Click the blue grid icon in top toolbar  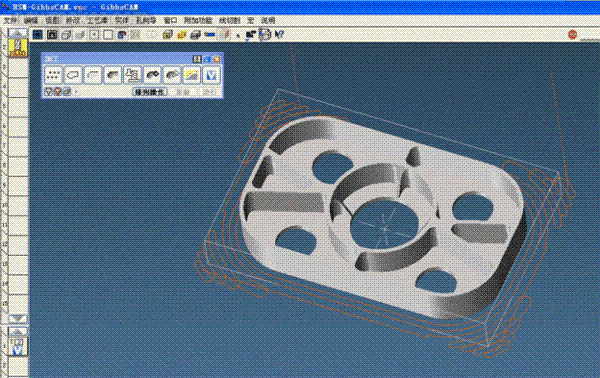[38, 35]
